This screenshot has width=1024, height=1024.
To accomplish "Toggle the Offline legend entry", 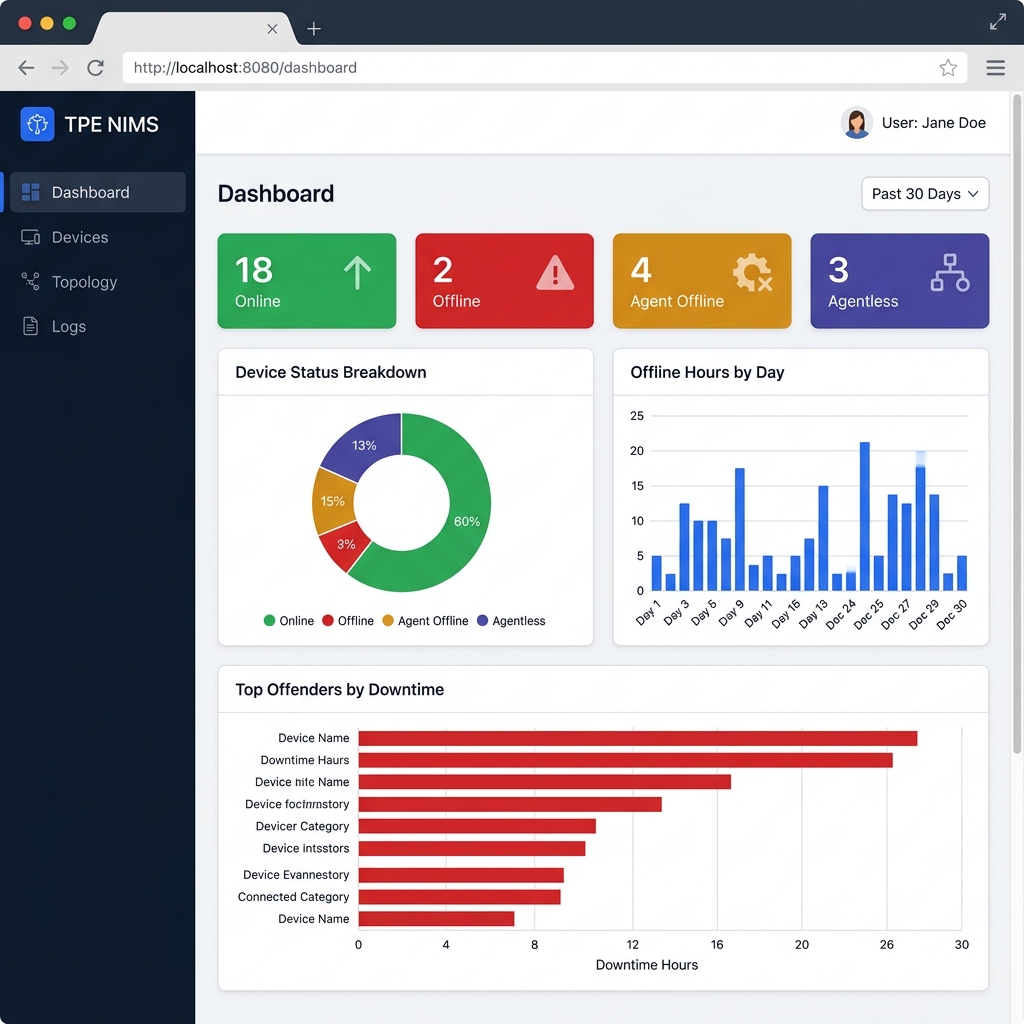I will click(348, 620).
